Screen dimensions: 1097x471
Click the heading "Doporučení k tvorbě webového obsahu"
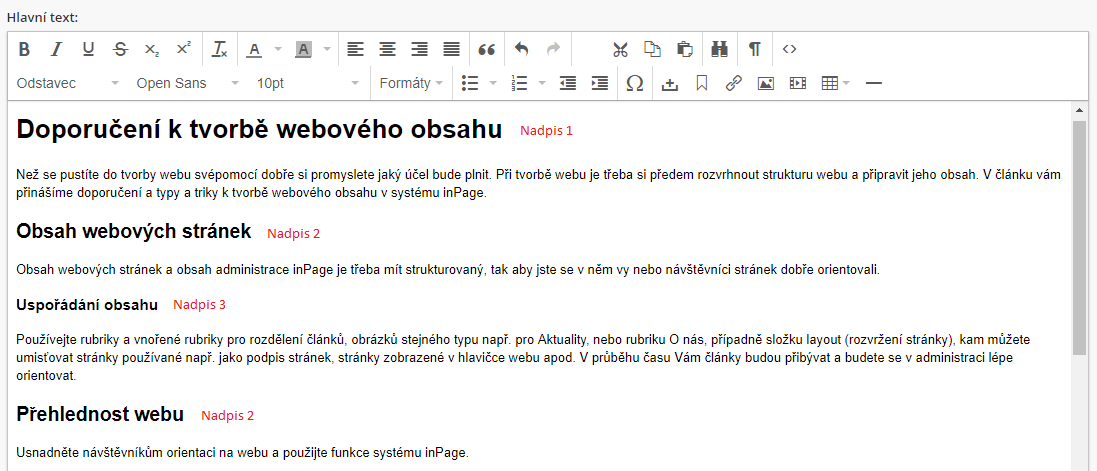coord(259,130)
